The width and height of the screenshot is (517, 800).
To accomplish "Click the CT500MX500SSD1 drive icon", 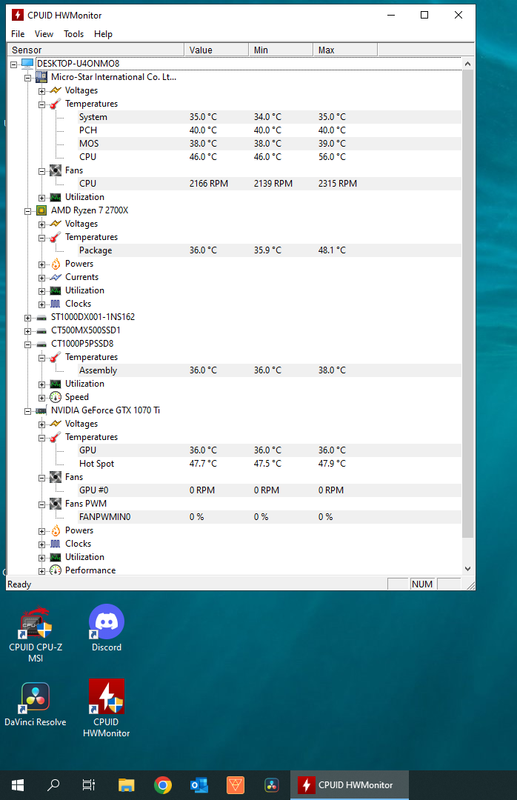I will click(41, 331).
